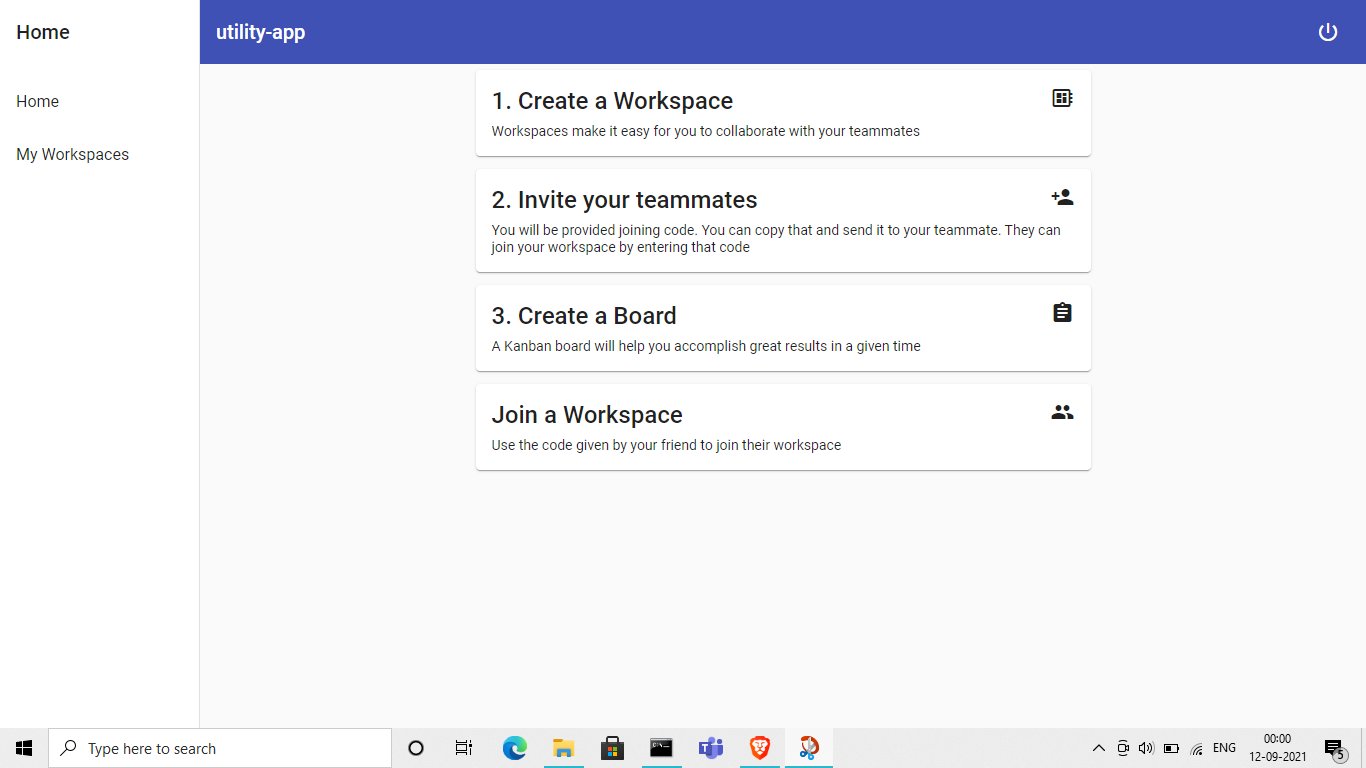Select the clipboard icon on Create a Board

tap(1062, 312)
